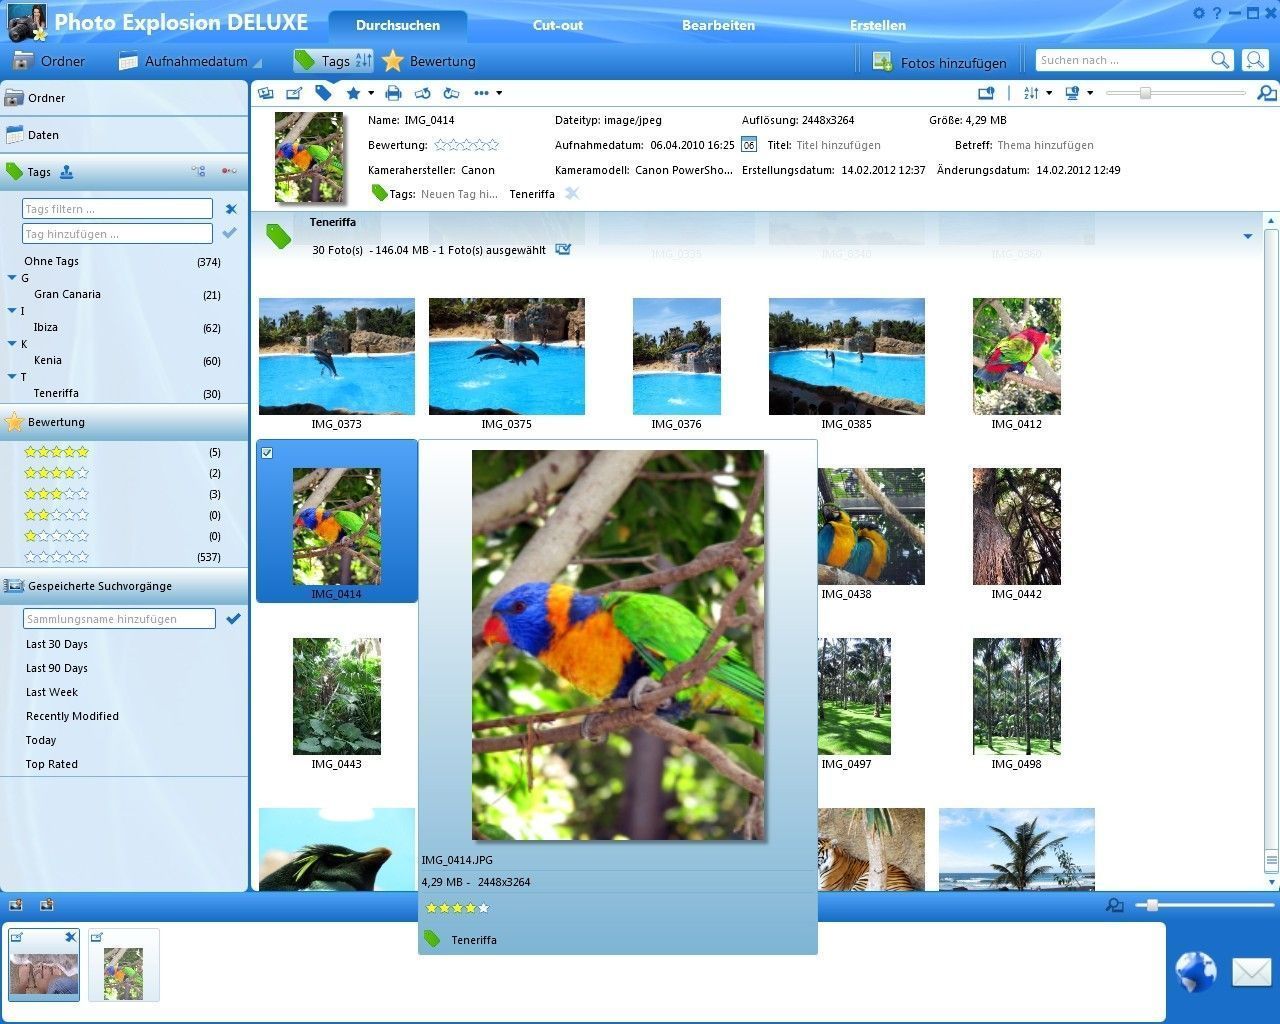Open the Cut-out tab
The width and height of the screenshot is (1280, 1024).
[x=557, y=25]
